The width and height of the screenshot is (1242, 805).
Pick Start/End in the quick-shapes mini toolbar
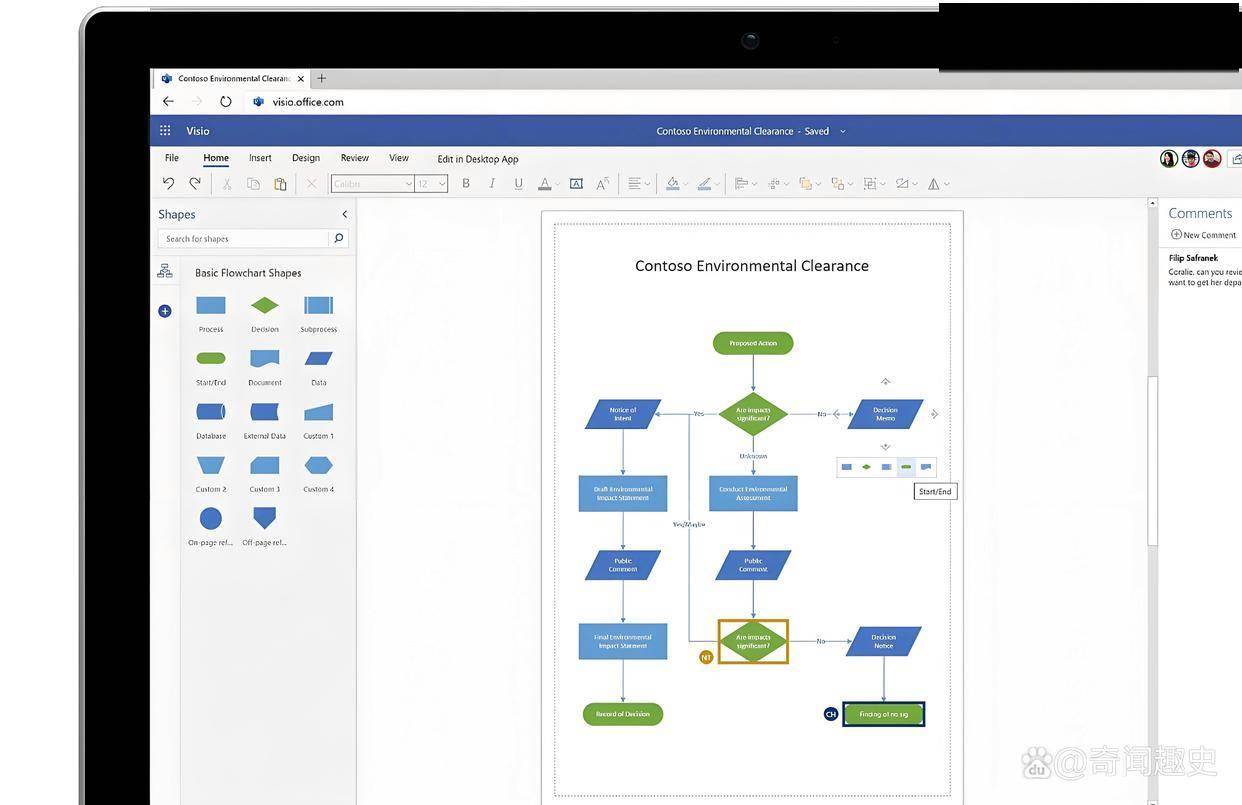(x=906, y=467)
